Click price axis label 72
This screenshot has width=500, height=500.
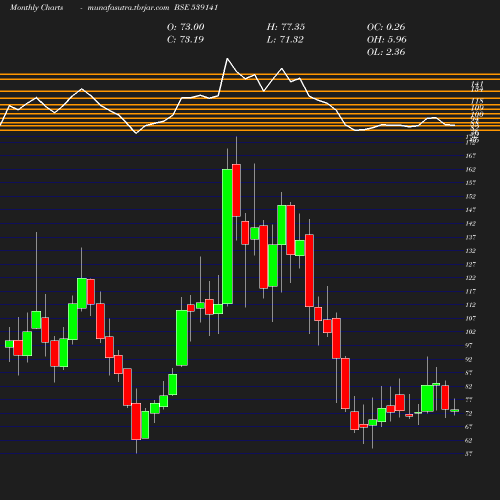(x=469, y=413)
